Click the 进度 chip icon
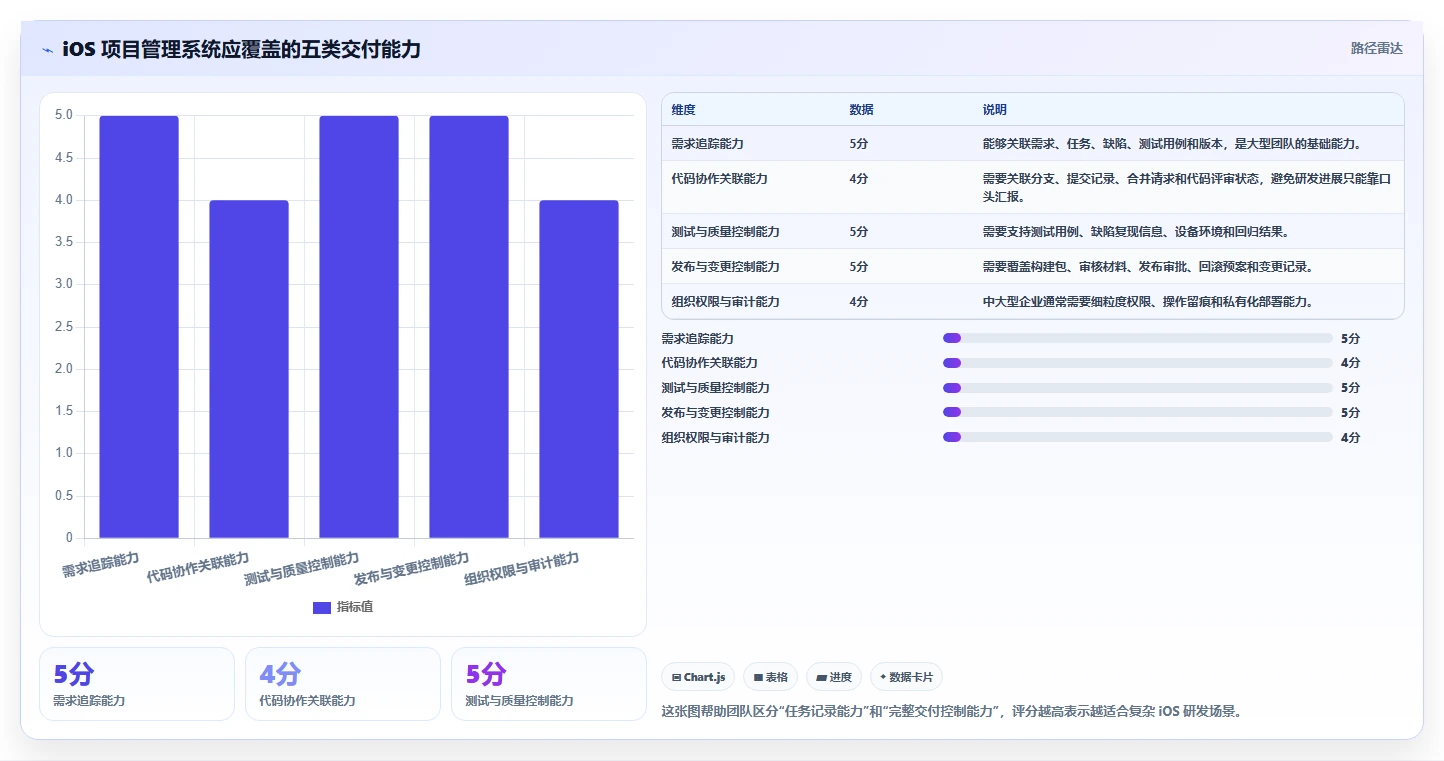This screenshot has width=1444, height=761. 821,677
